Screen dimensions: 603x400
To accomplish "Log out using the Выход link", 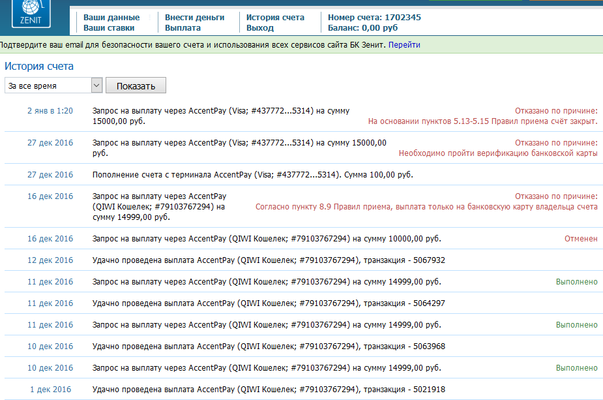I will (x=261, y=29).
